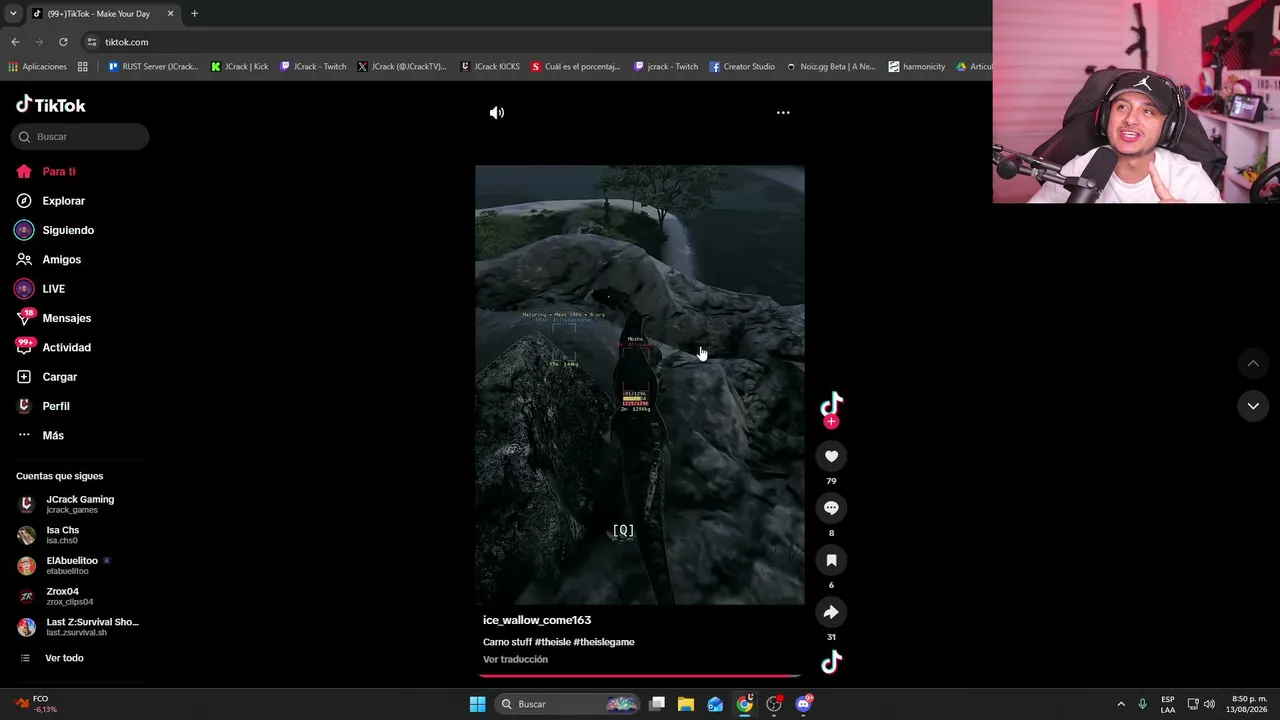View site information icon in address bar
The height and width of the screenshot is (720, 1280).
pyautogui.click(x=92, y=42)
